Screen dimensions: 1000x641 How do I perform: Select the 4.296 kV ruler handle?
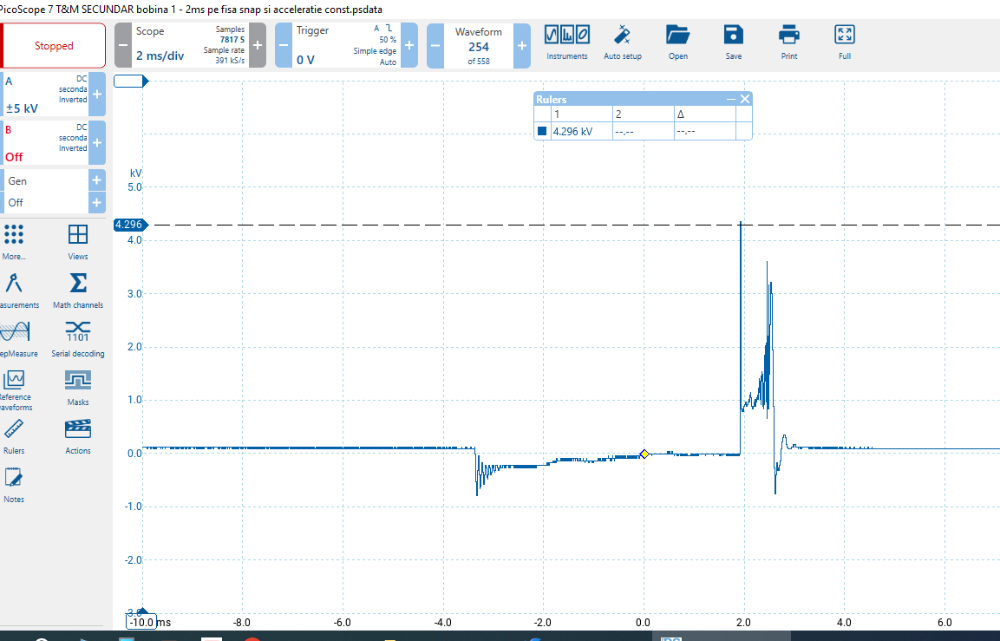coord(129,225)
